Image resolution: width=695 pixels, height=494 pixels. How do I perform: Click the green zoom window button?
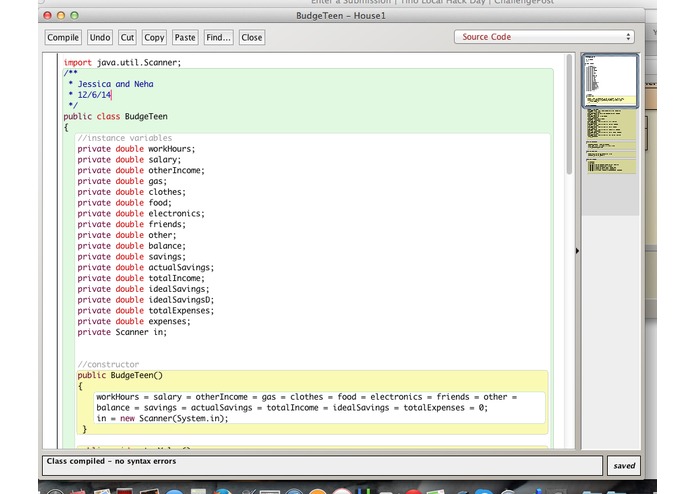point(74,16)
